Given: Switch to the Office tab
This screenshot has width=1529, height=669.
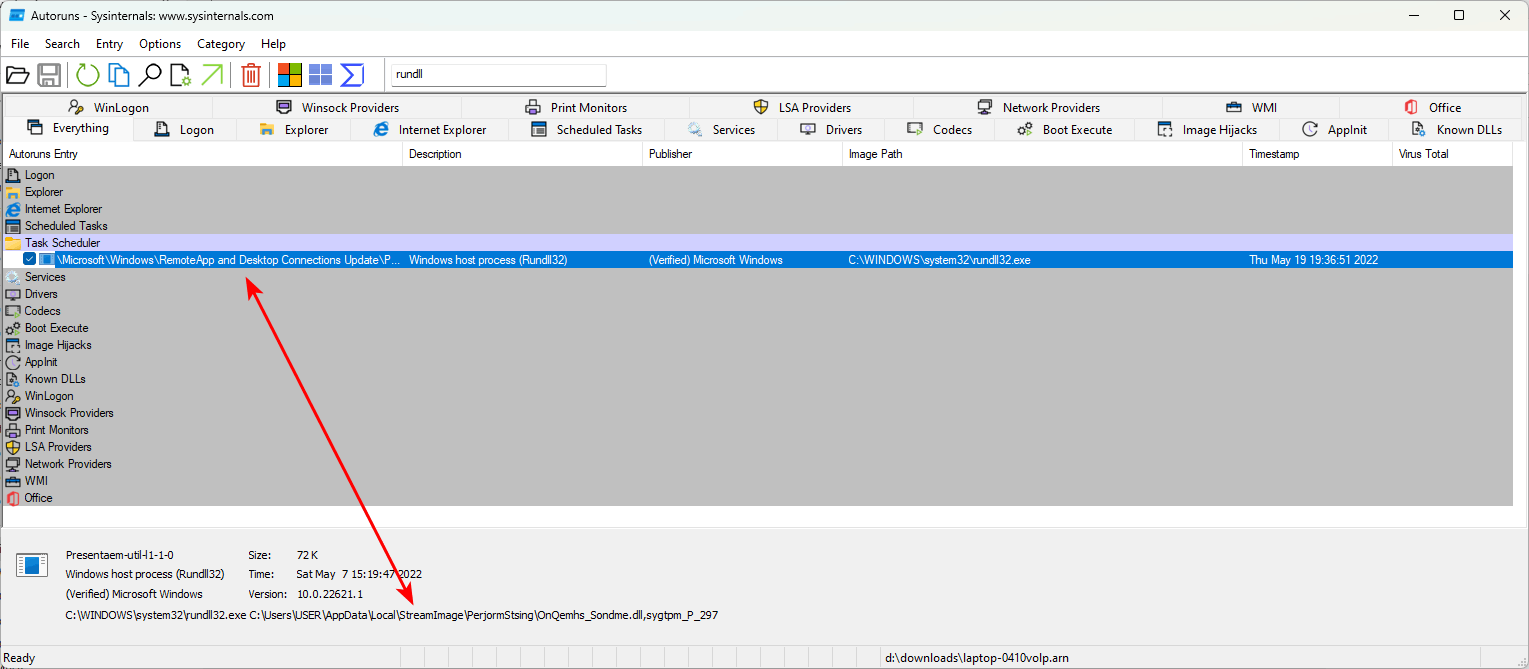Looking at the screenshot, I should click(1432, 107).
